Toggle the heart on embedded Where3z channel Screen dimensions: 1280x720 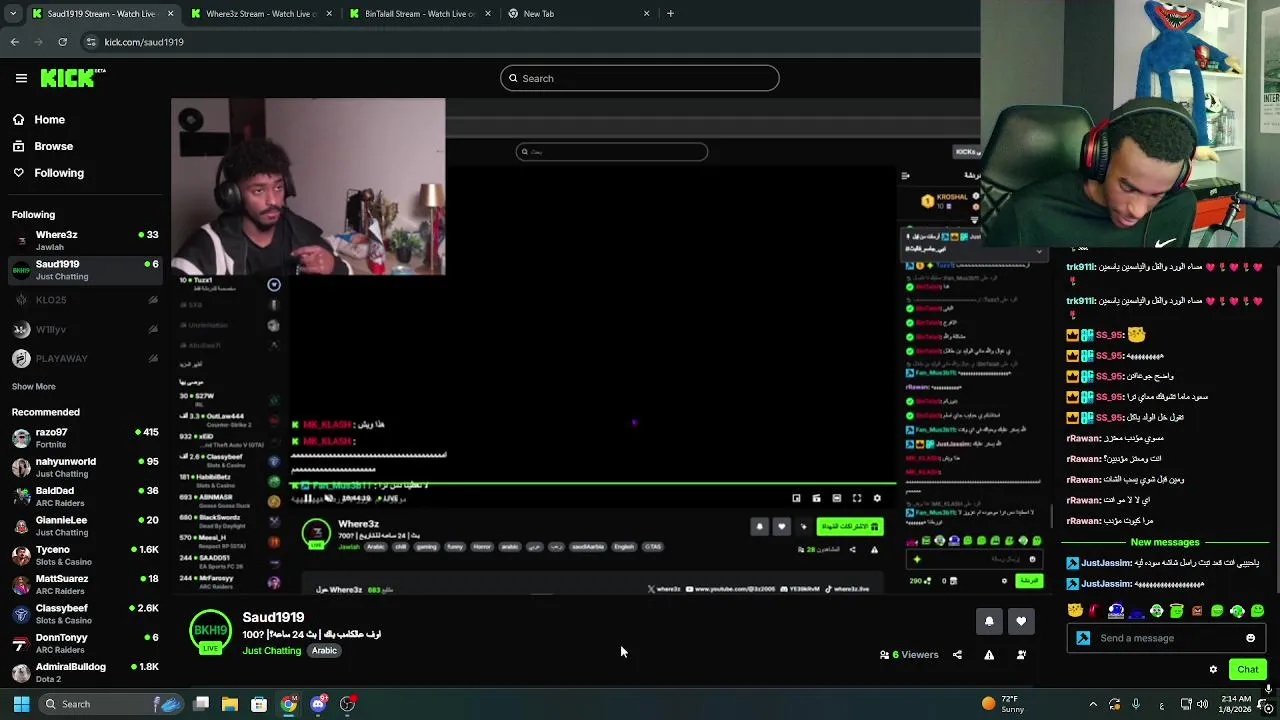[782, 526]
